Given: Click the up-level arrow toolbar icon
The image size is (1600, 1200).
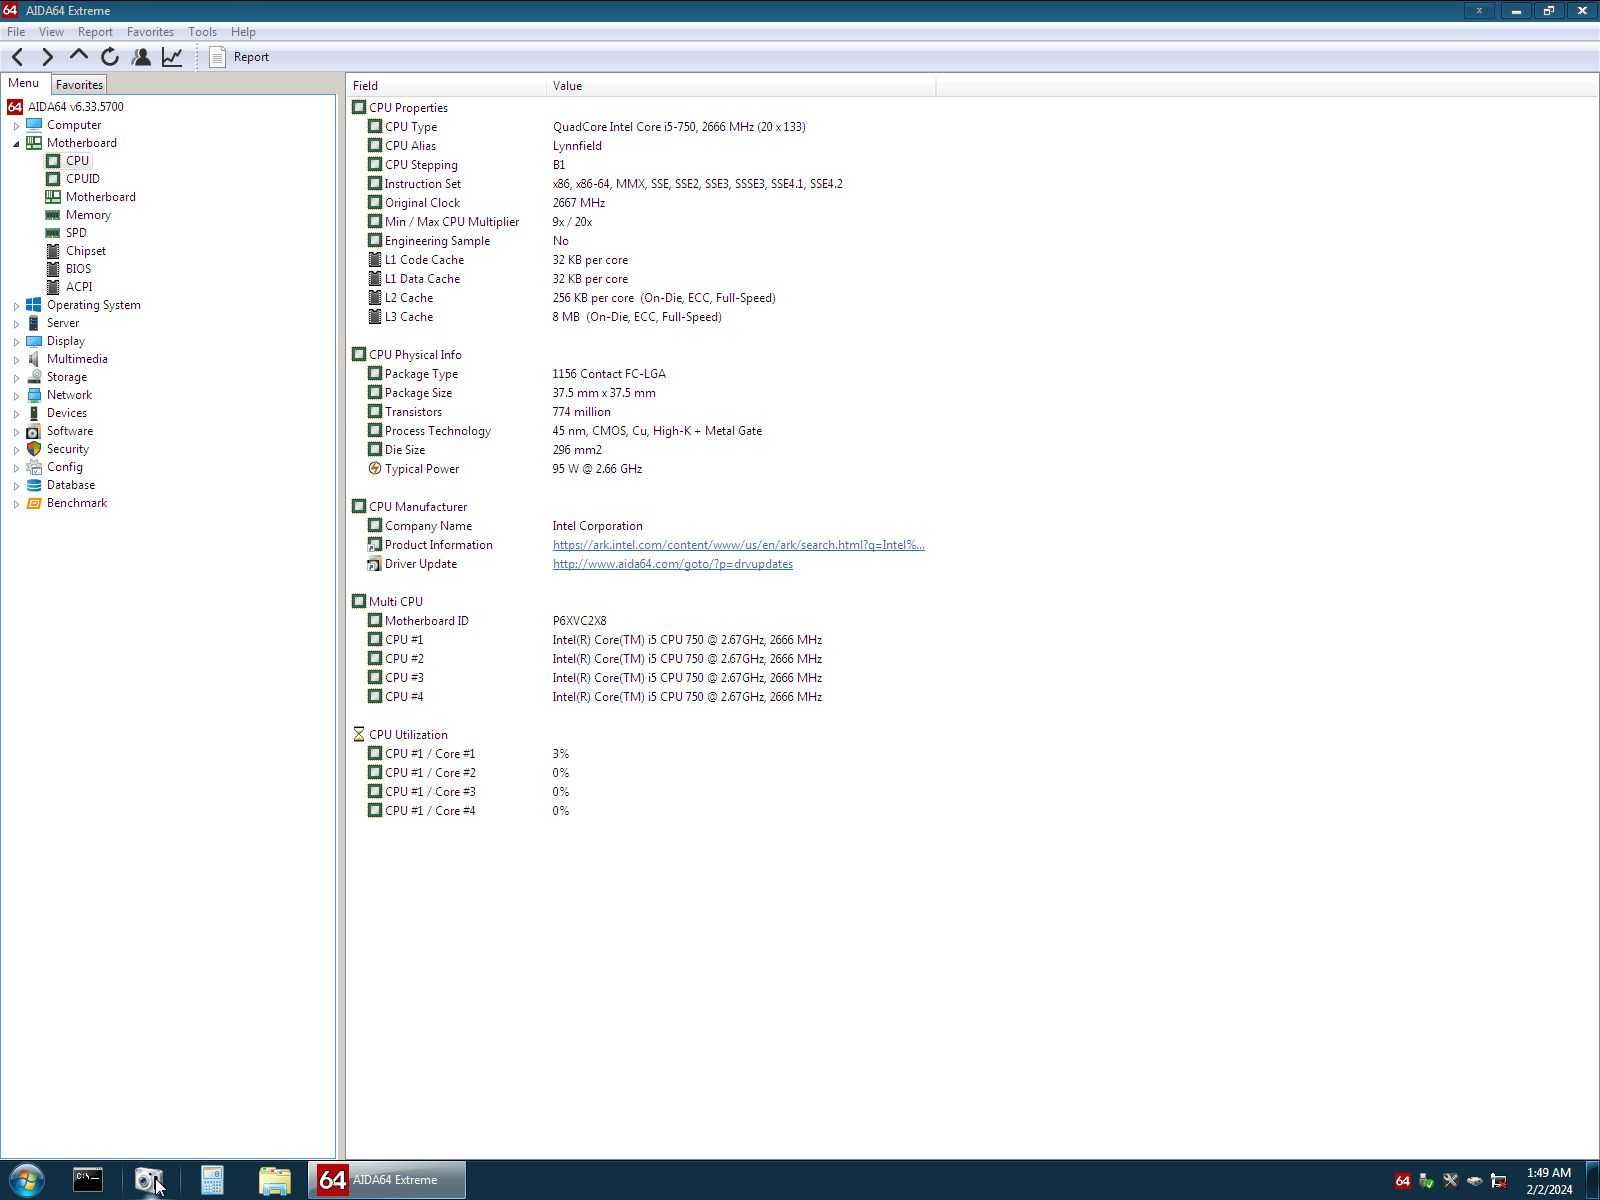Looking at the screenshot, I should 78,56.
